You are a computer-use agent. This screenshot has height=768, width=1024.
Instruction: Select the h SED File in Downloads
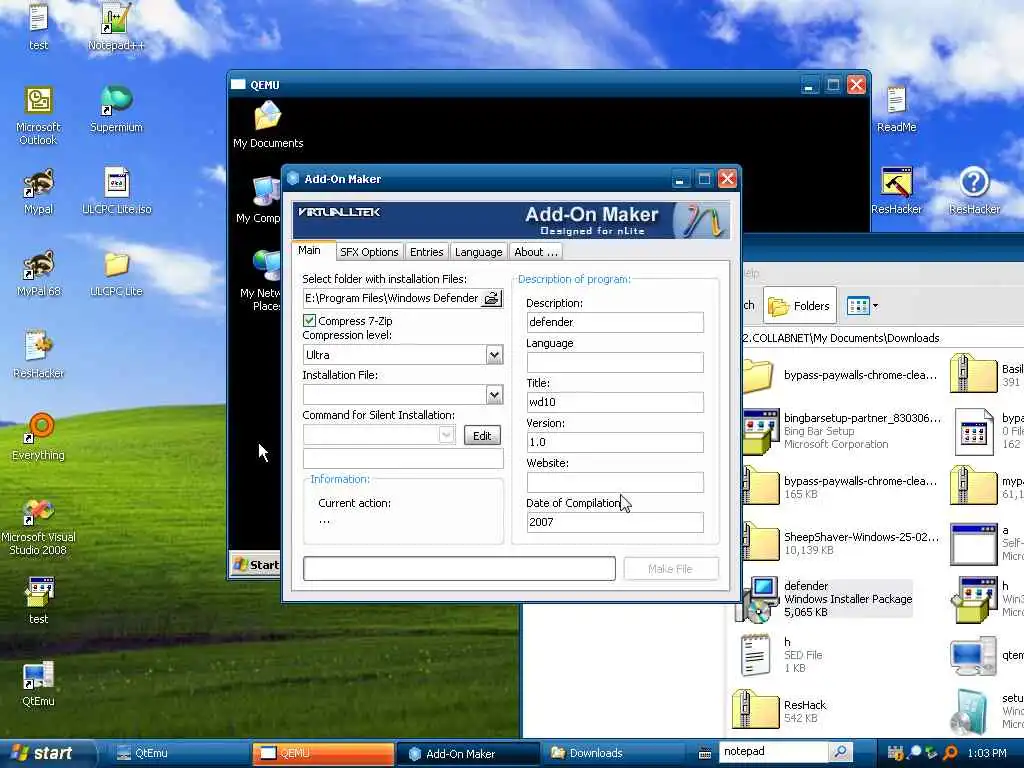[782, 654]
